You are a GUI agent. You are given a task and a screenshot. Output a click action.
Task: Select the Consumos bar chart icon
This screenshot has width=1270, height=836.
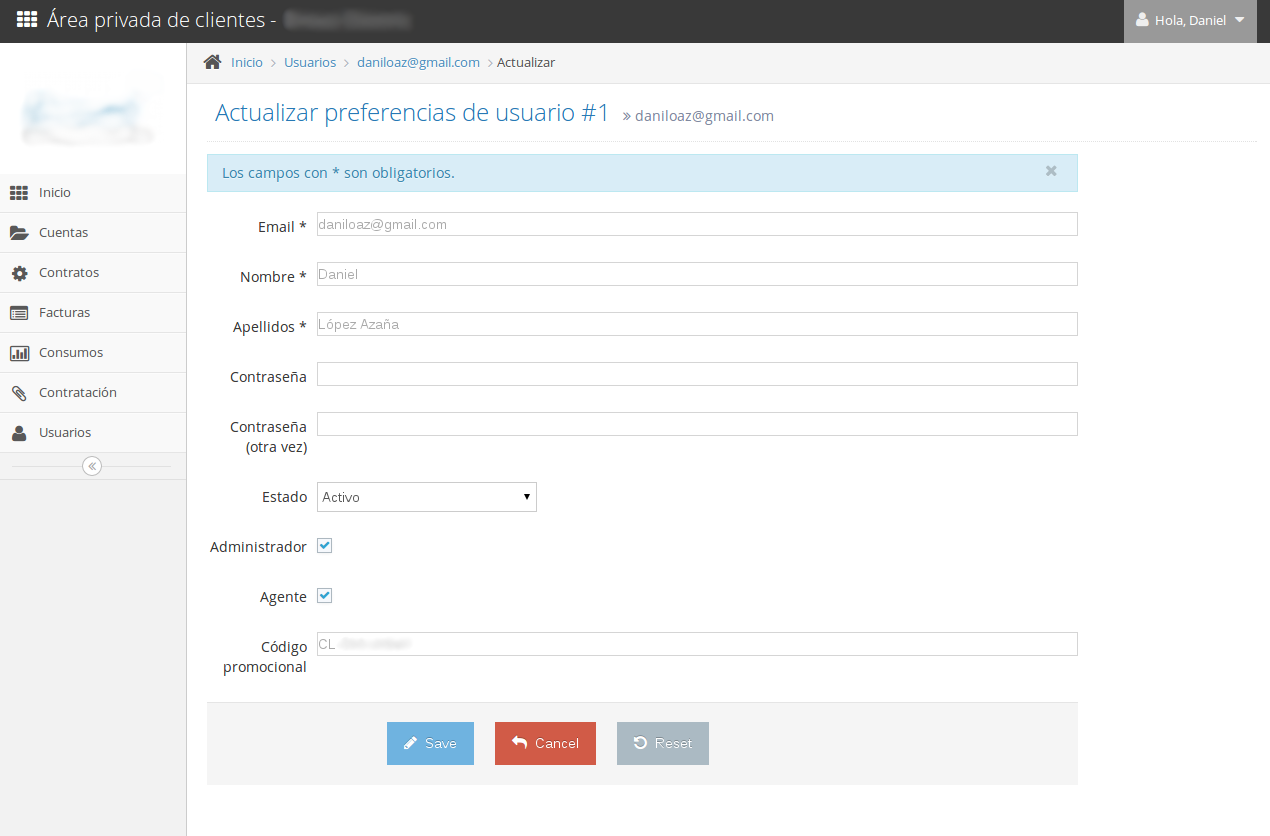pyautogui.click(x=21, y=352)
